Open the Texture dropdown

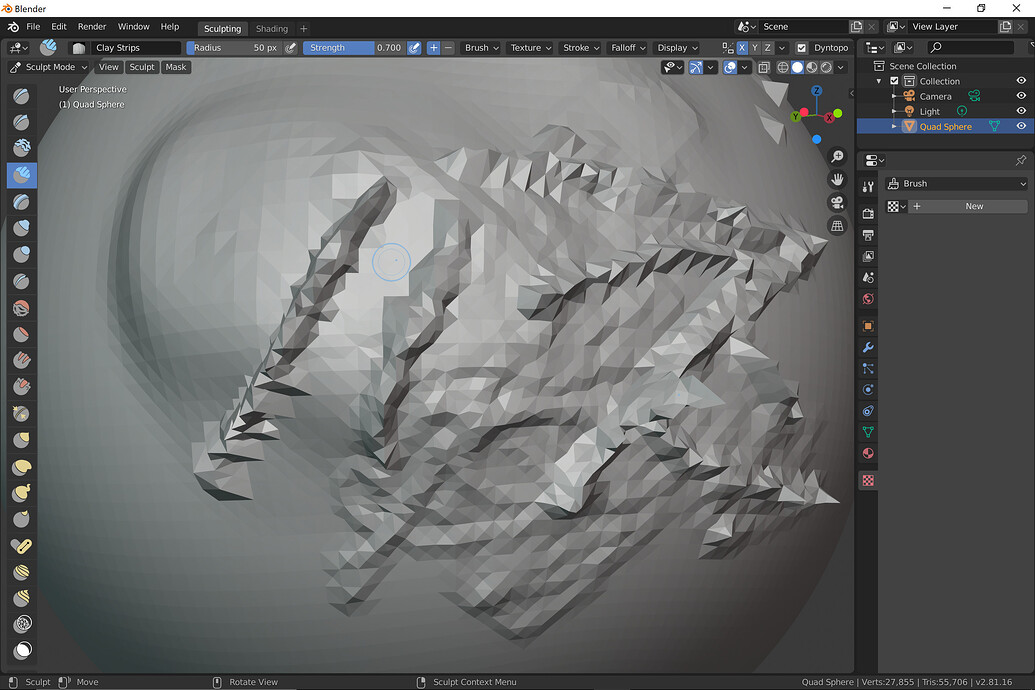click(531, 48)
